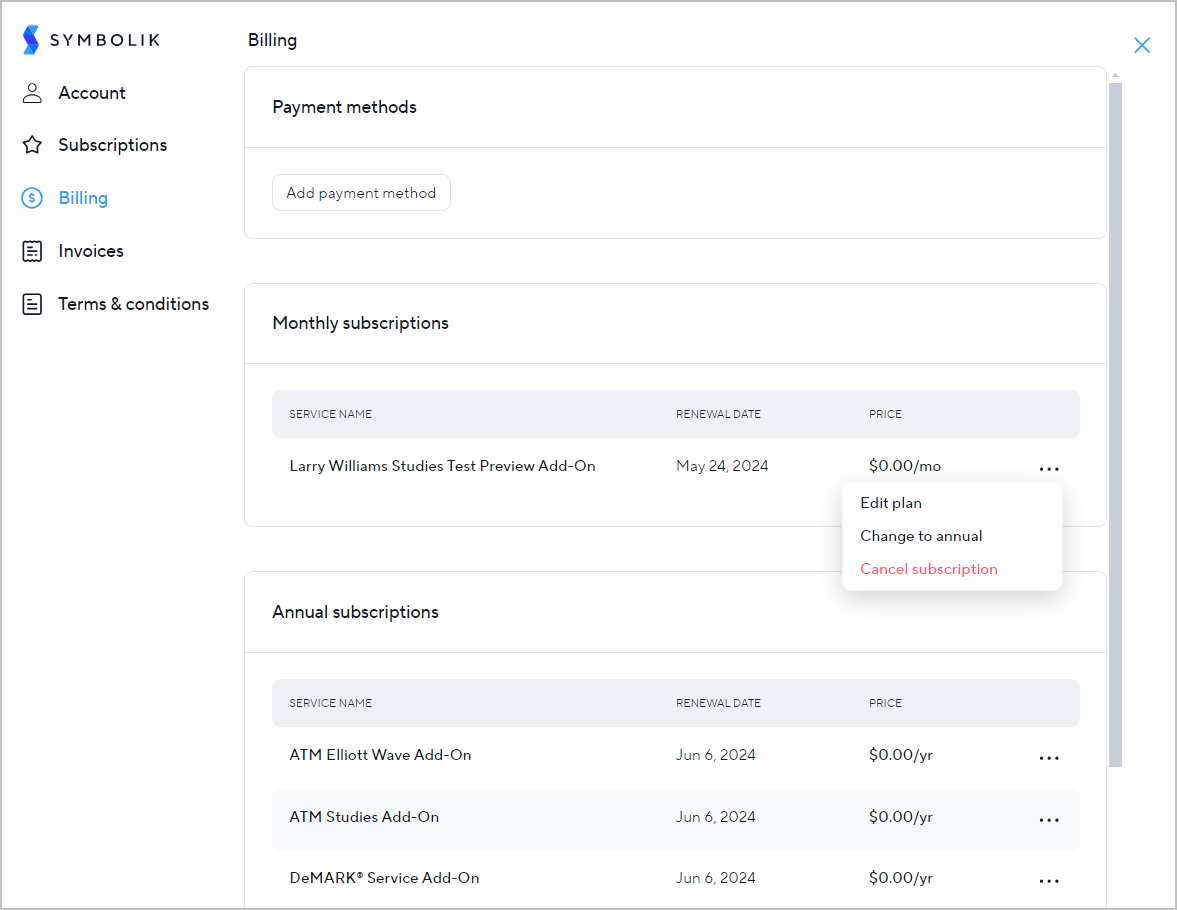Image resolution: width=1177 pixels, height=910 pixels.
Task: Close the Billing settings panel
Action: [x=1142, y=45]
